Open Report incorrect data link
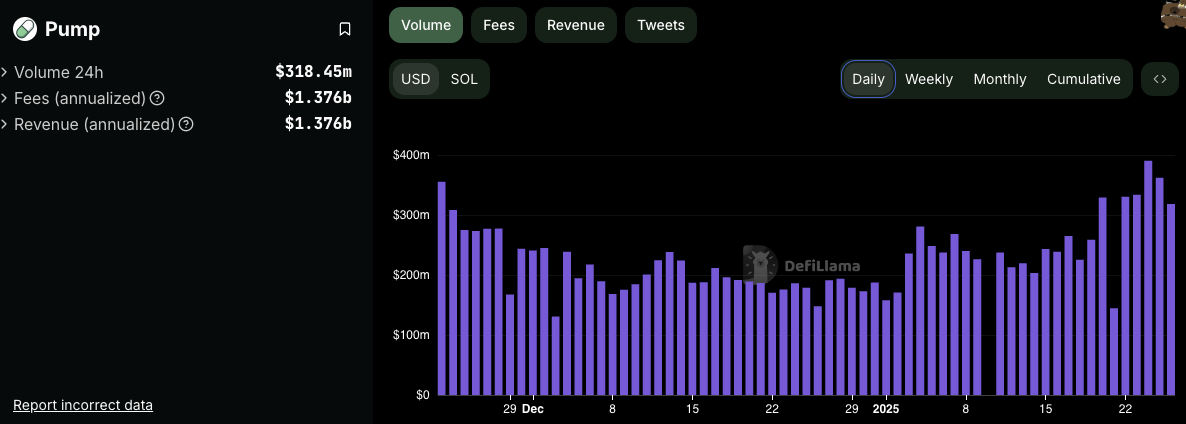The height and width of the screenshot is (424, 1186). pyautogui.click(x=83, y=405)
